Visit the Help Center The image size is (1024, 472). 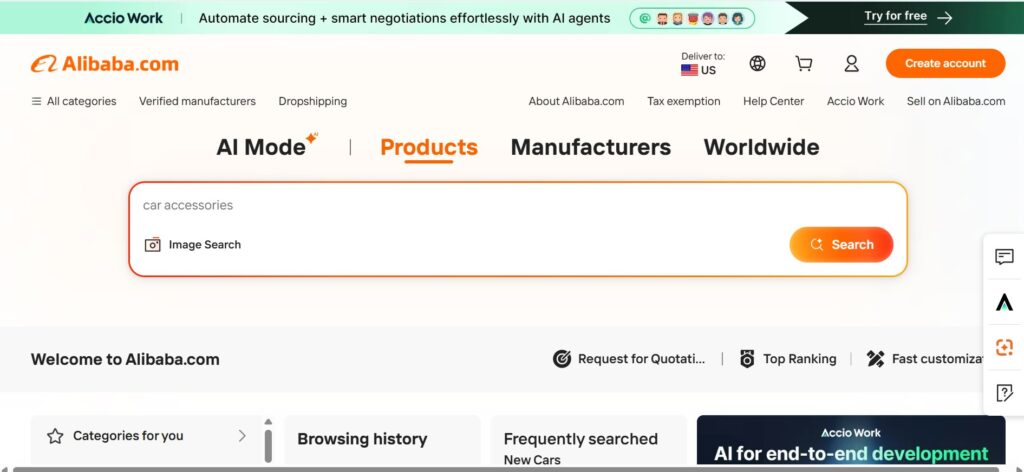point(773,101)
